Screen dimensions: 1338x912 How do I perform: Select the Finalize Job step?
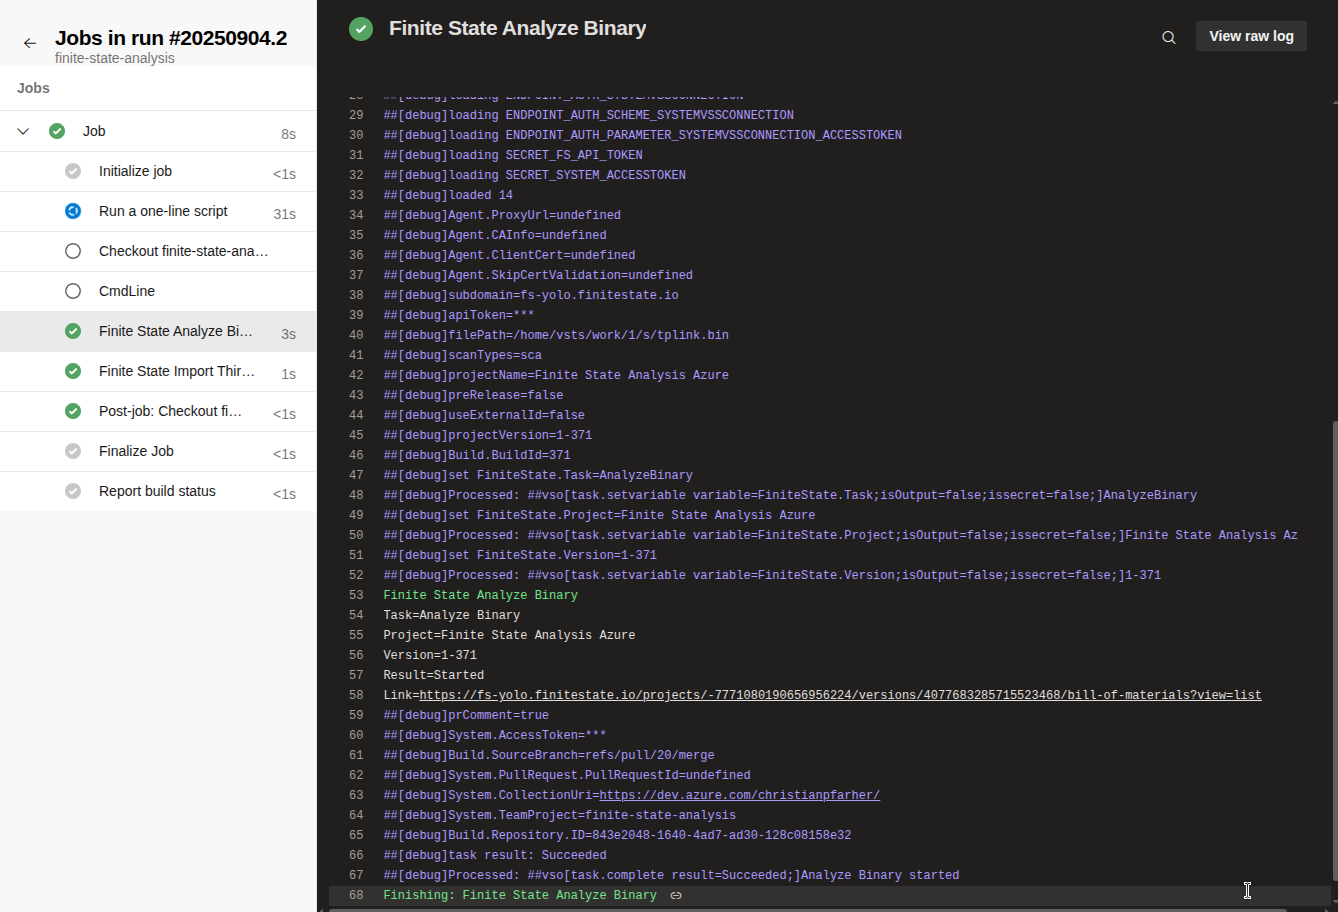pos(158,451)
